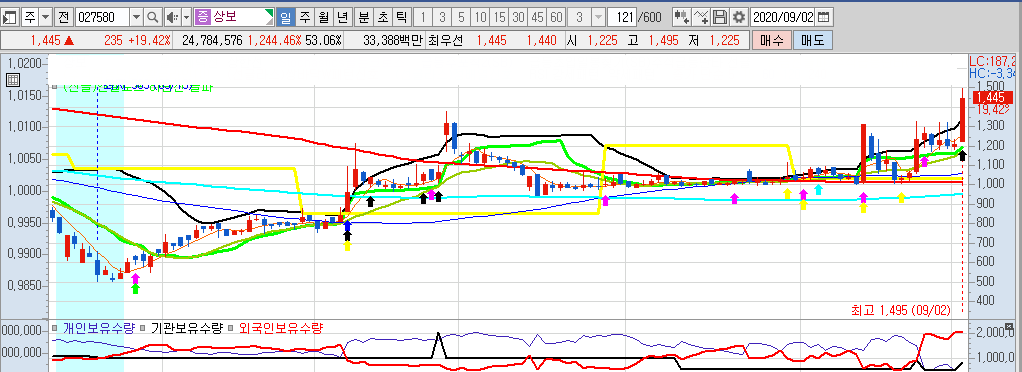The image size is (1022, 372).
Task: Click the purple 증 badge icon
Action: point(203,16)
